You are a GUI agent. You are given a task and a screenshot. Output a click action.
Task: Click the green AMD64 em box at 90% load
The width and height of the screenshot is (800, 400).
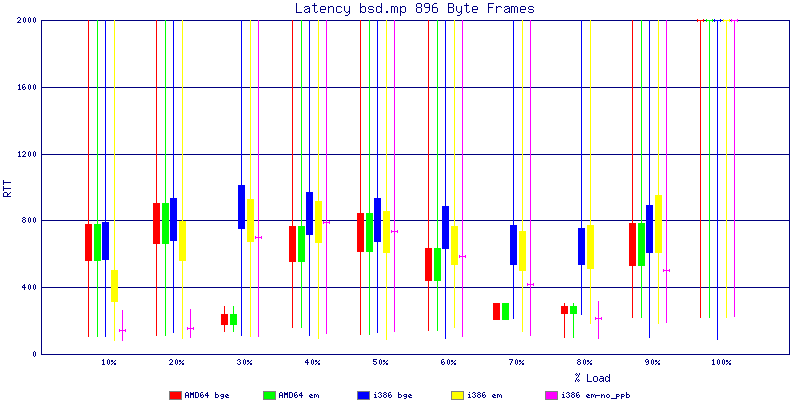[x=641, y=244]
